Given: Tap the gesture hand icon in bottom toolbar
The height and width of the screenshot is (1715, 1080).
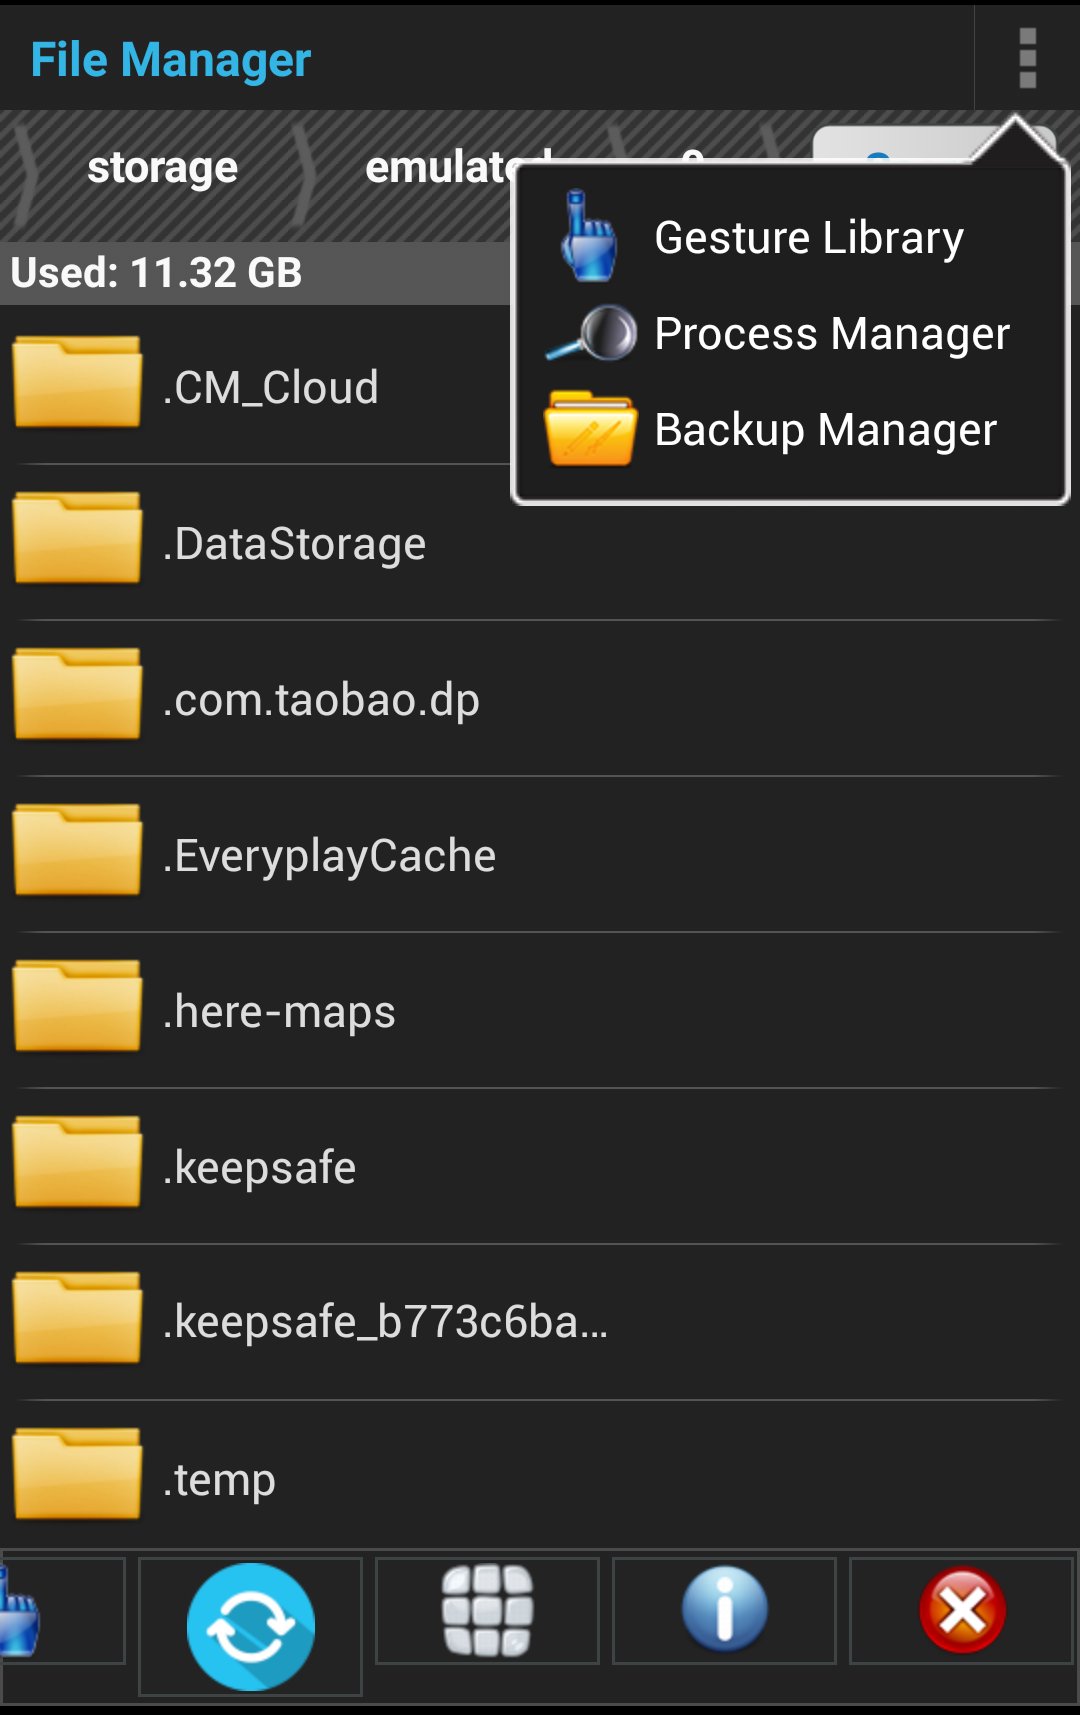Looking at the screenshot, I should coord(20,1612).
